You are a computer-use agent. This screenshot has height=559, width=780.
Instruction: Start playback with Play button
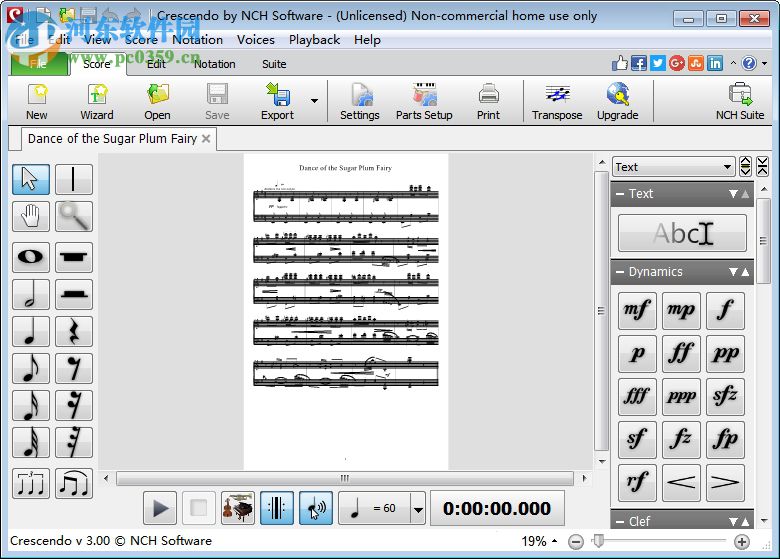[x=160, y=508]
